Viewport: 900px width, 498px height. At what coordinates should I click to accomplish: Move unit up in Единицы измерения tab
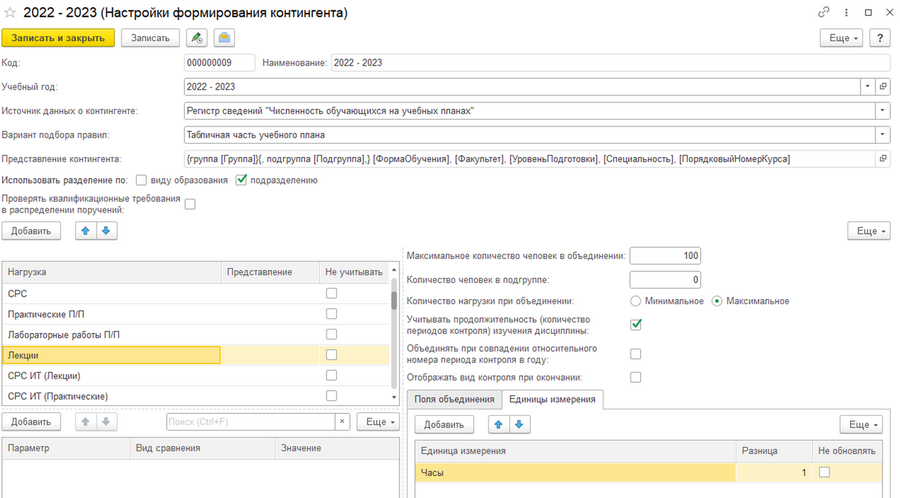tap(498, 425)
